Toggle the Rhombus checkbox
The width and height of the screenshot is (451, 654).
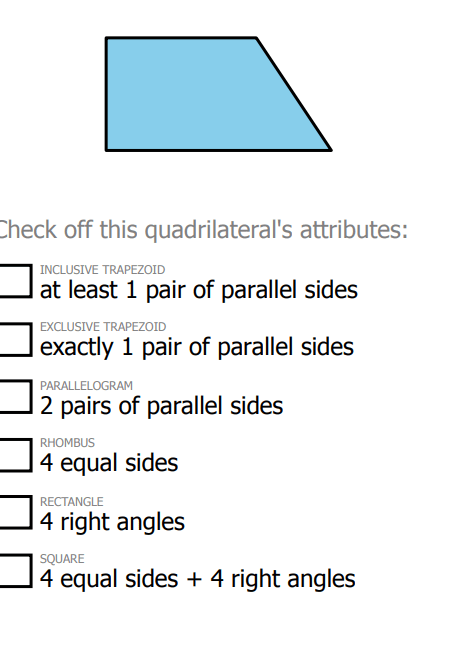click(15, 455)
